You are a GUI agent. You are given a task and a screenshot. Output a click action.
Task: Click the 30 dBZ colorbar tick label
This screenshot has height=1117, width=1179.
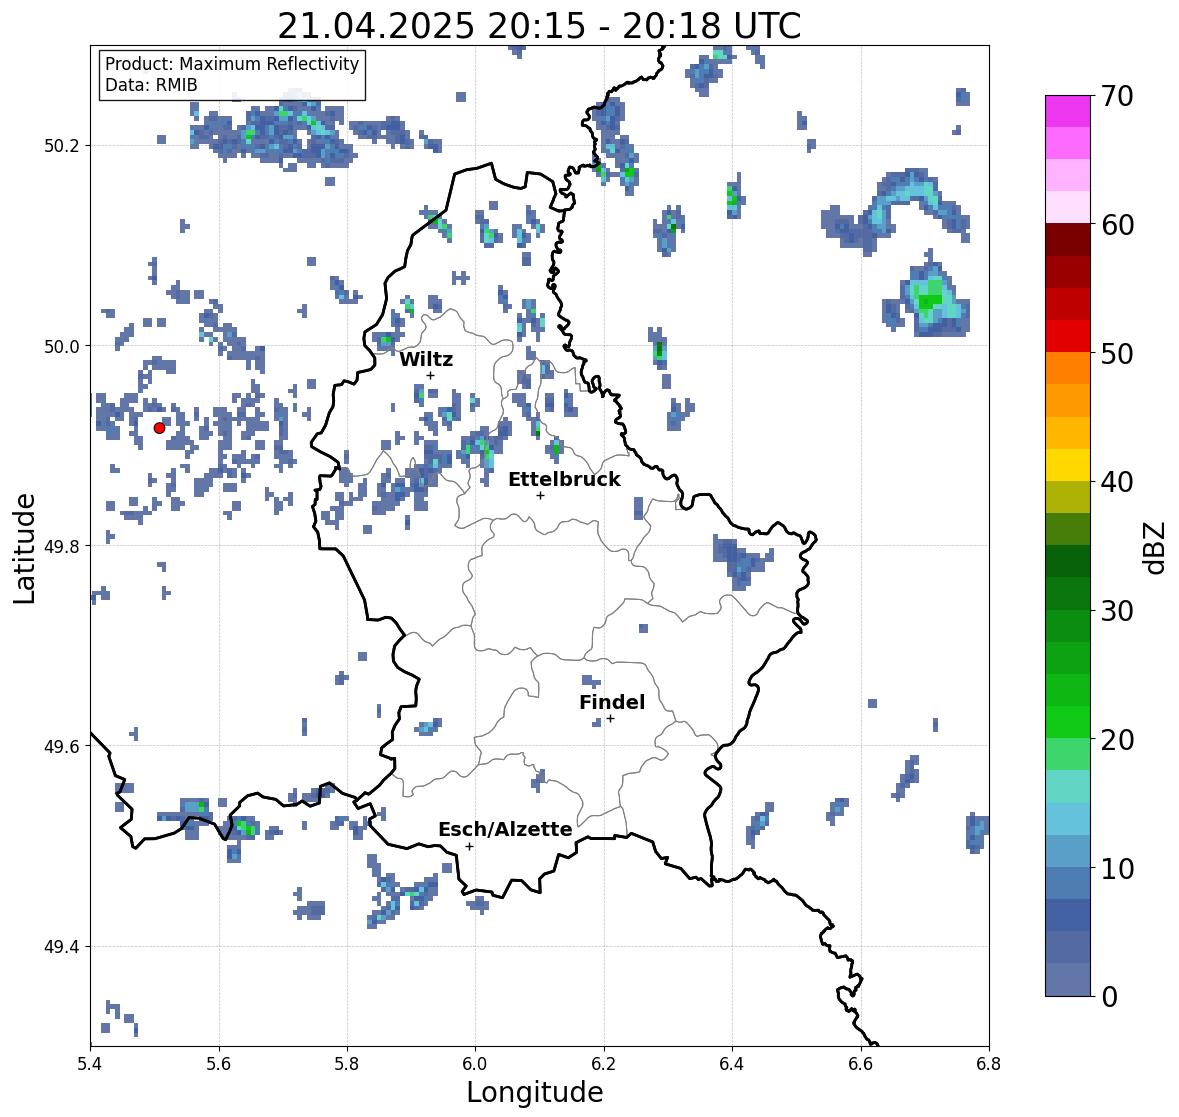tap(1117, 611)
